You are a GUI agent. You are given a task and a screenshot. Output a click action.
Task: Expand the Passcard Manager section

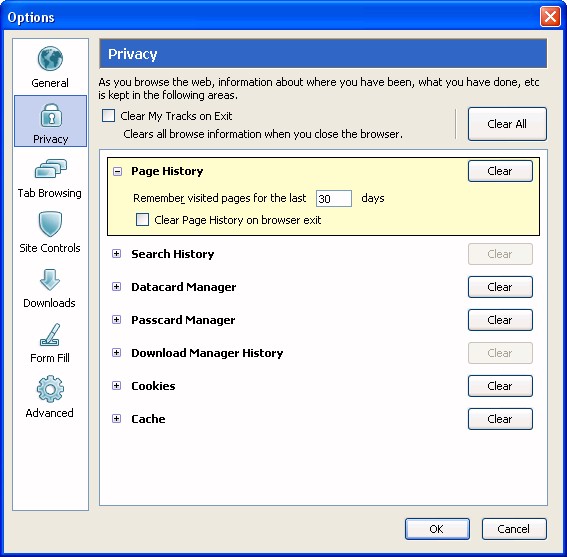(x=116, y=319)
